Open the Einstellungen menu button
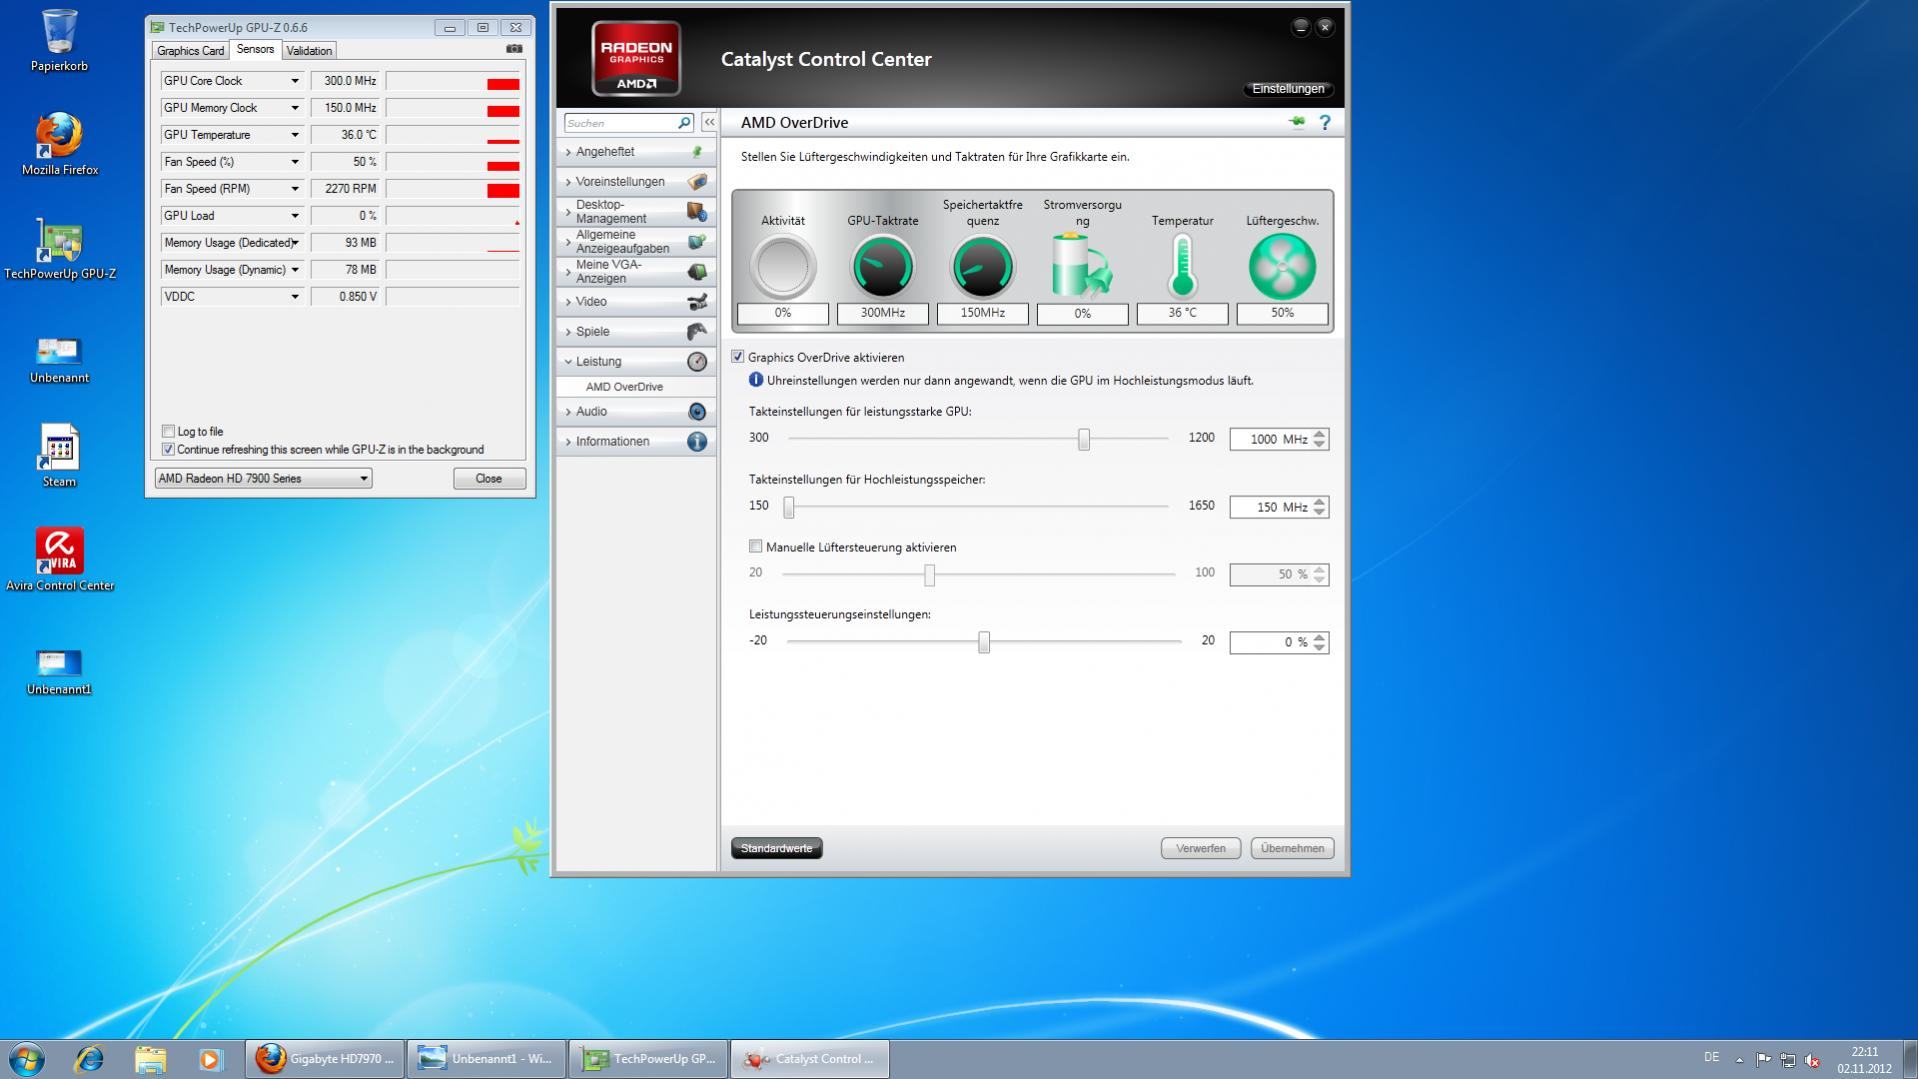Screen dimensions: 1918x1079 1288,89
